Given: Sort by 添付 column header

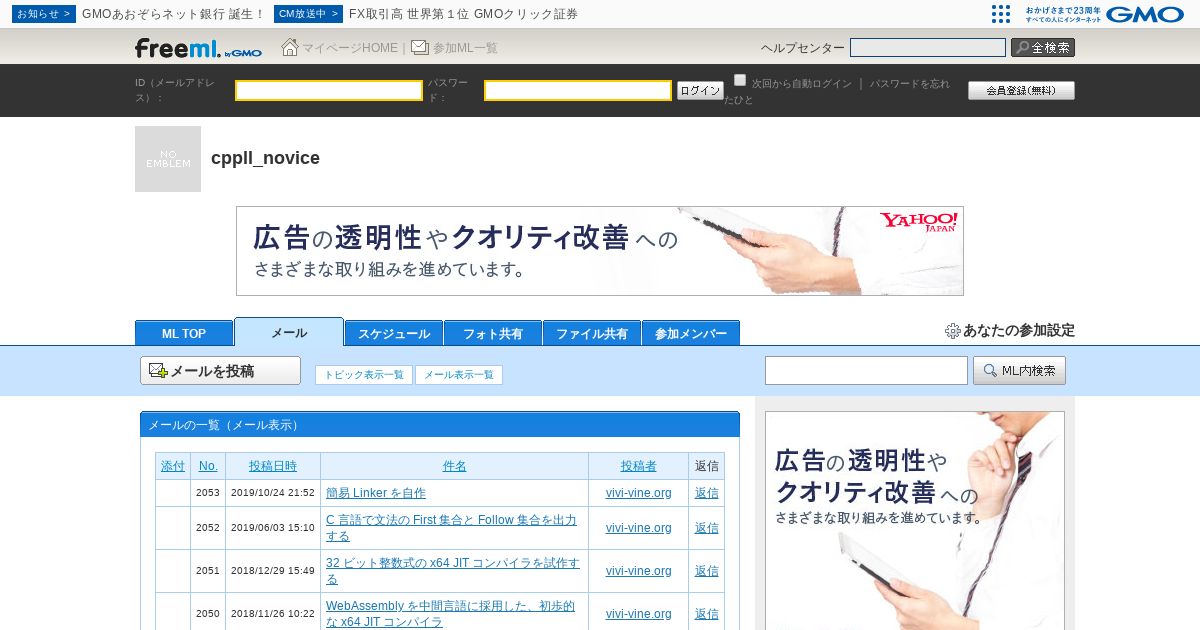Looking at the screenshot, I should 173,466.
